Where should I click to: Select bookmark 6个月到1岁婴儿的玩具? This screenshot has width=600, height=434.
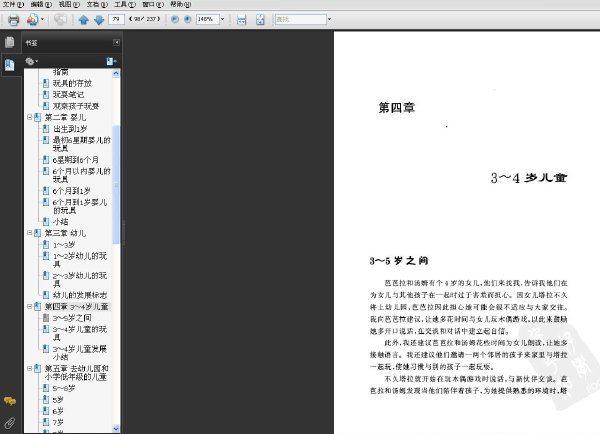(x=80, y=206)
